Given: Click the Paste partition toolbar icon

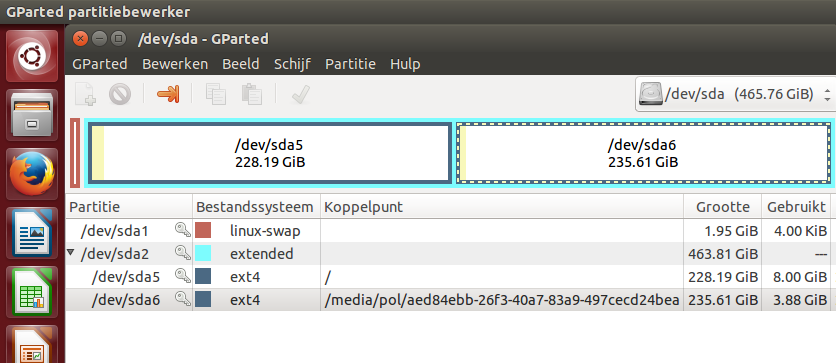Looking at the screenshot, I should 252,94.
